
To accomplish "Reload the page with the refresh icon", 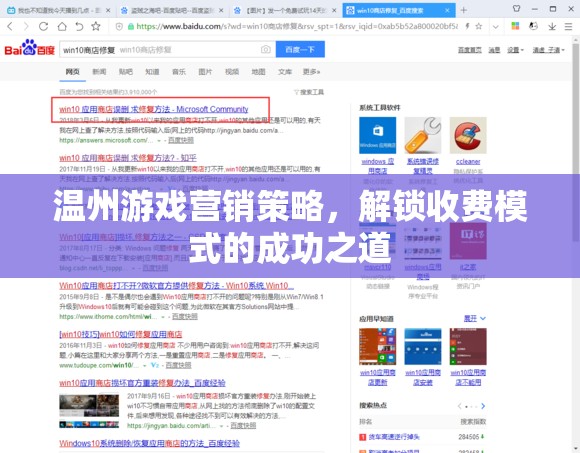I will (x=44, y=26).
